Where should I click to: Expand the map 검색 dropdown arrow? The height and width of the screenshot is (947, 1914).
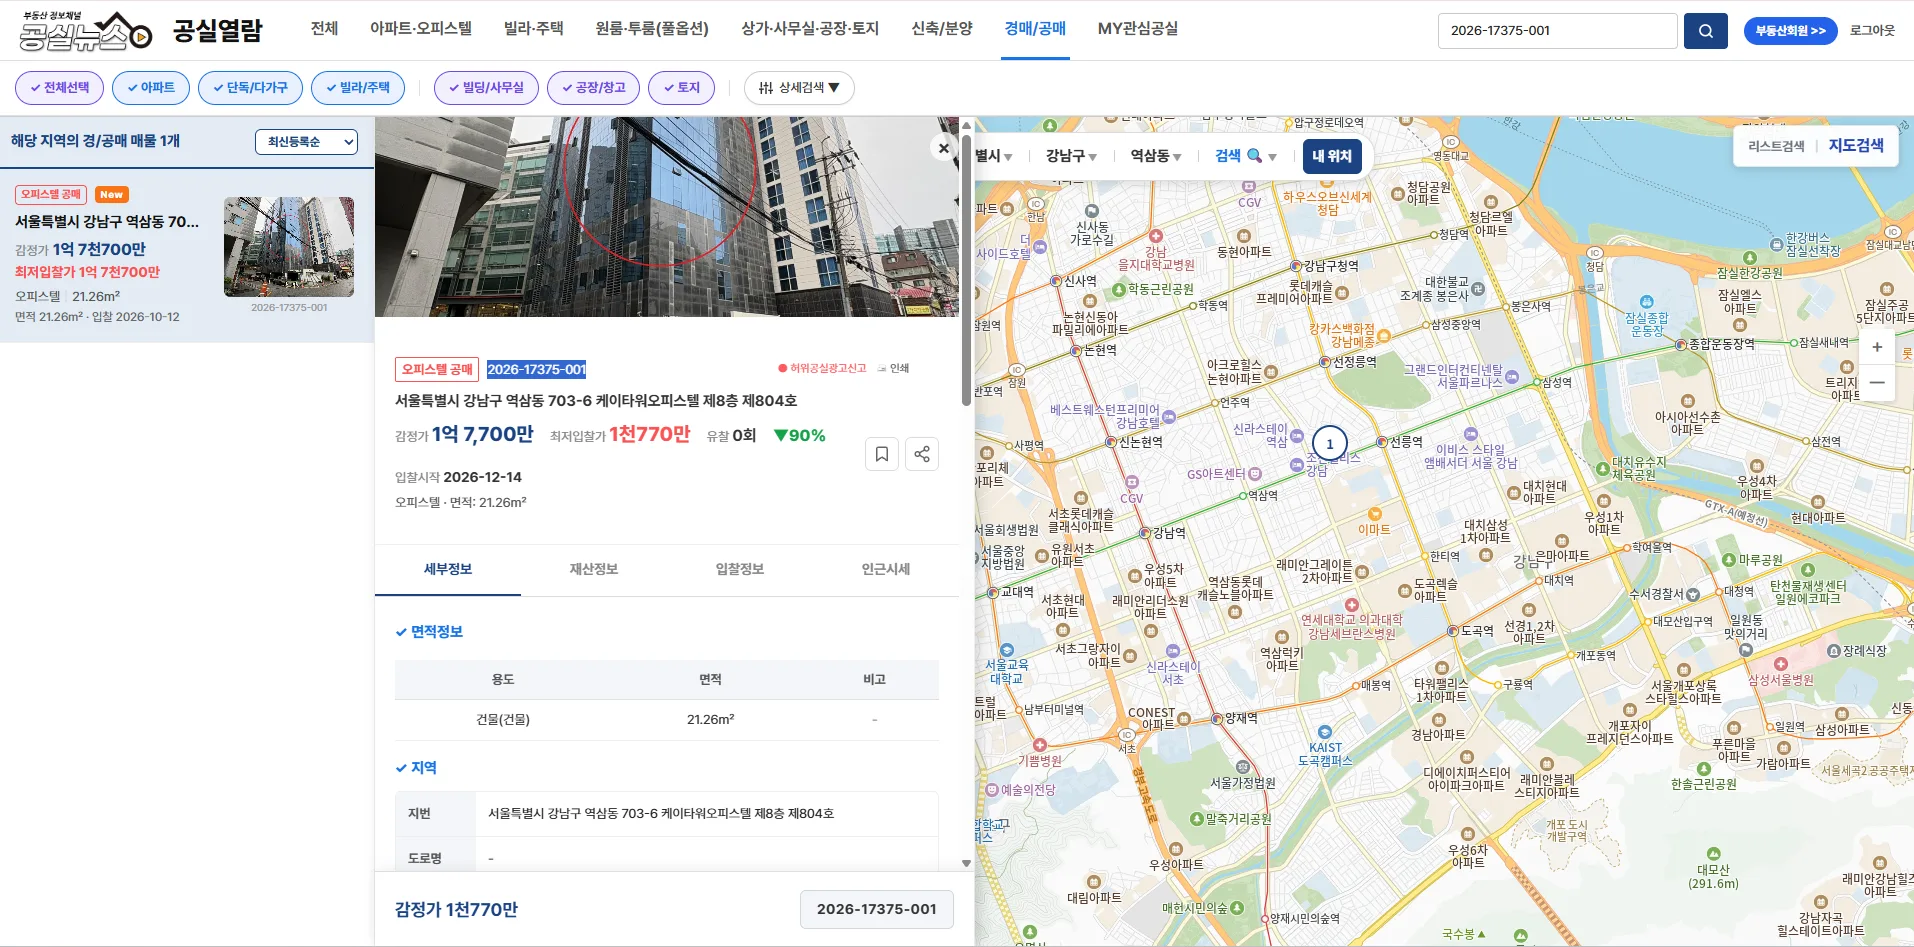pos(1272,157)
